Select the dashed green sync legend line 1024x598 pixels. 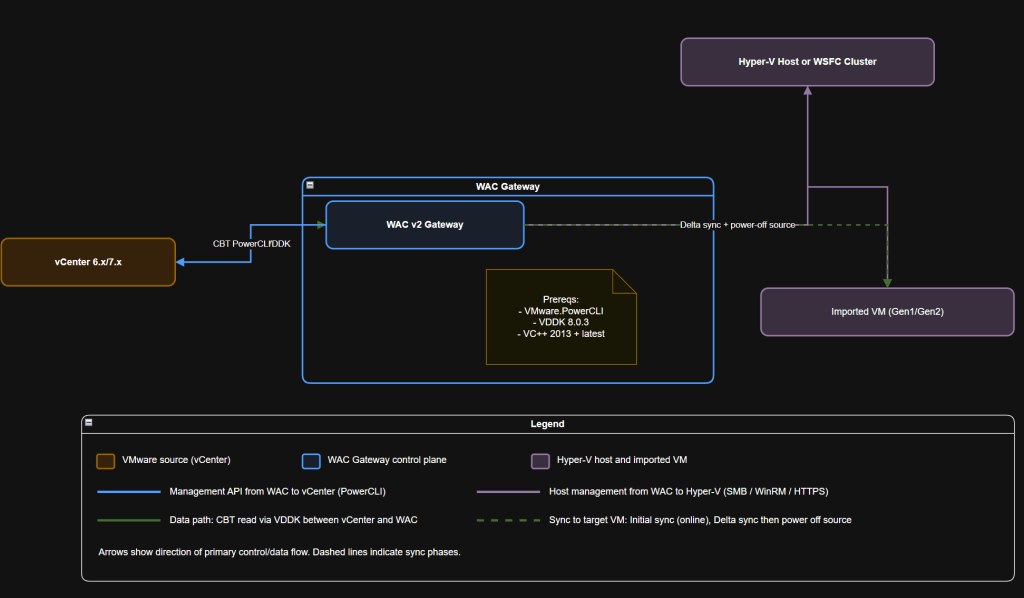[x=506, y=520]
